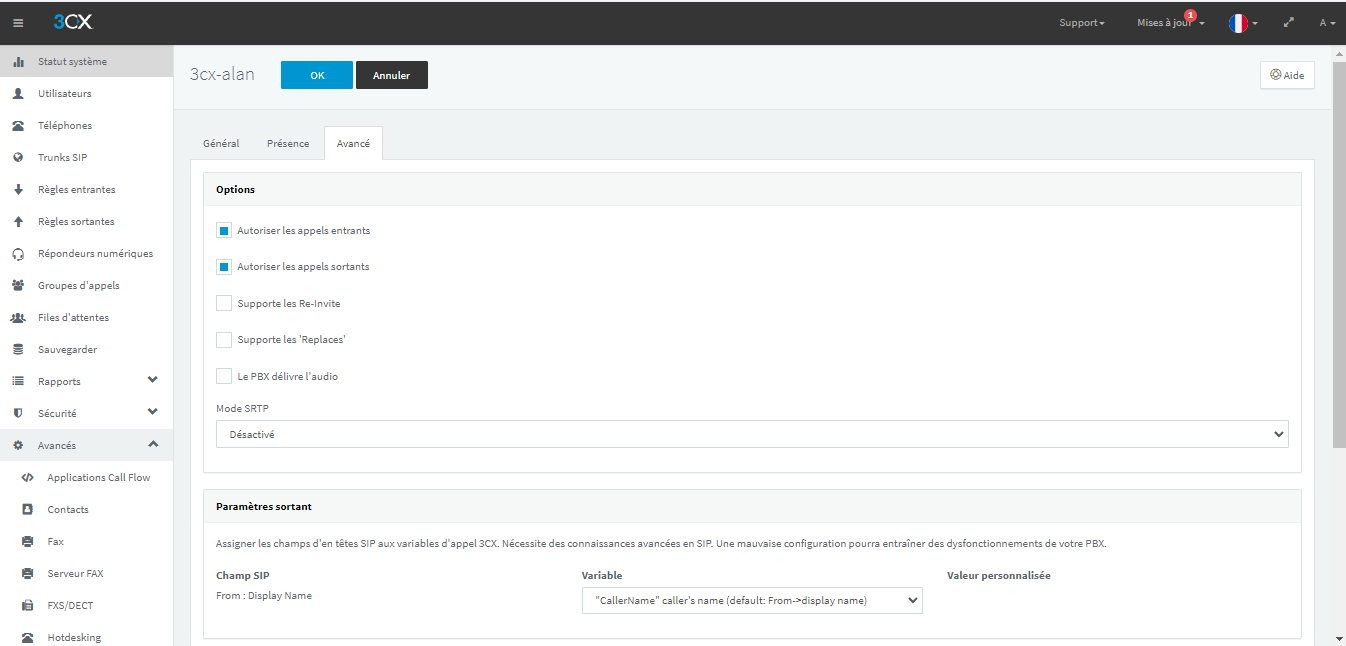Click the Règles entrantes down-arrow icon
The height and width of the screenshot is (646, 1346).
pyautogui.click(x=18, y=190)
